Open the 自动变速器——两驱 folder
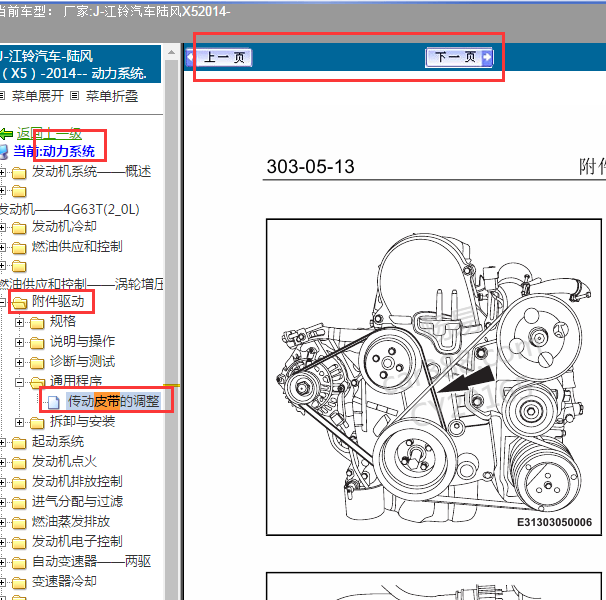The width and height of the screenshot is (606, 600). coord(91,561)
